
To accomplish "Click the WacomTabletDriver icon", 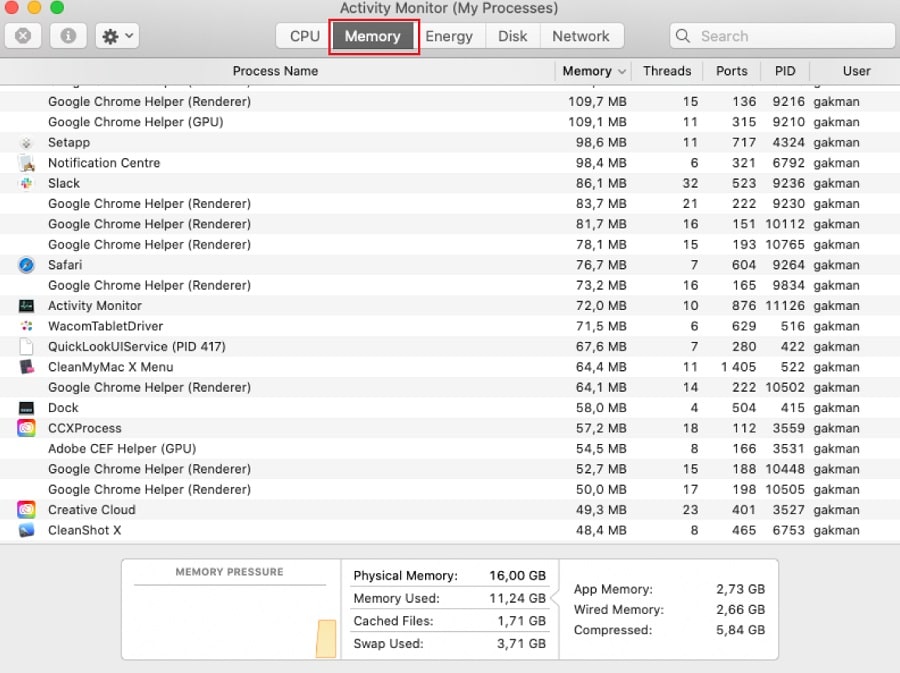I will click(26, 326).
